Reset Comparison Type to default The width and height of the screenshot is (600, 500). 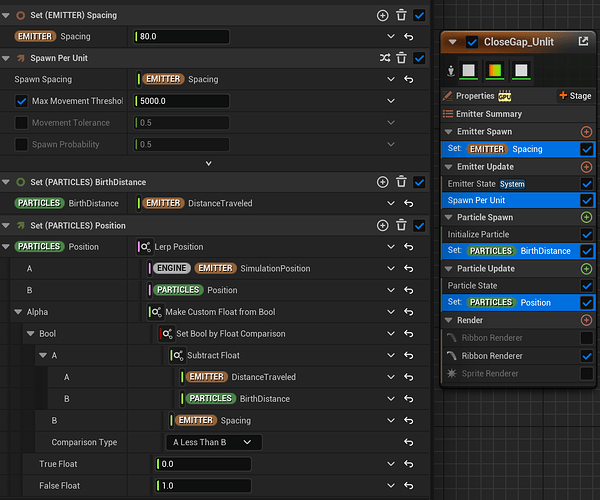pos(409,442)
